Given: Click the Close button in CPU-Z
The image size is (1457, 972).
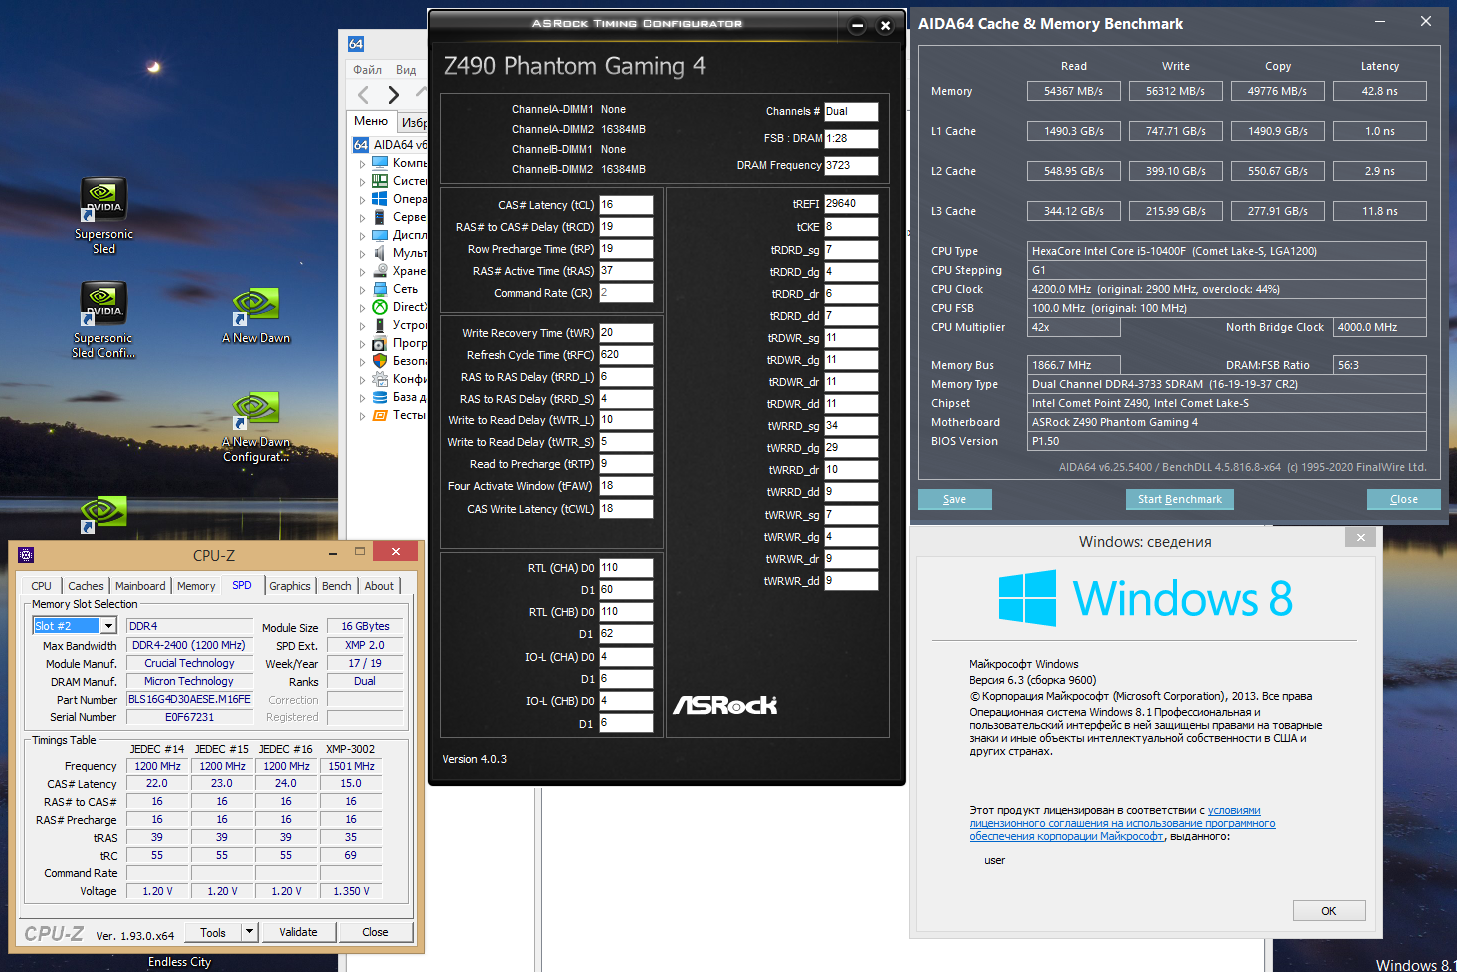Looking at the screenshot, I should click(375, 932).
